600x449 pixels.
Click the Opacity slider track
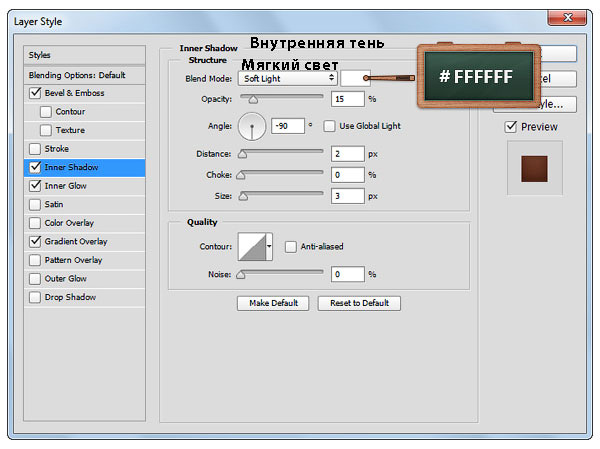280,99
